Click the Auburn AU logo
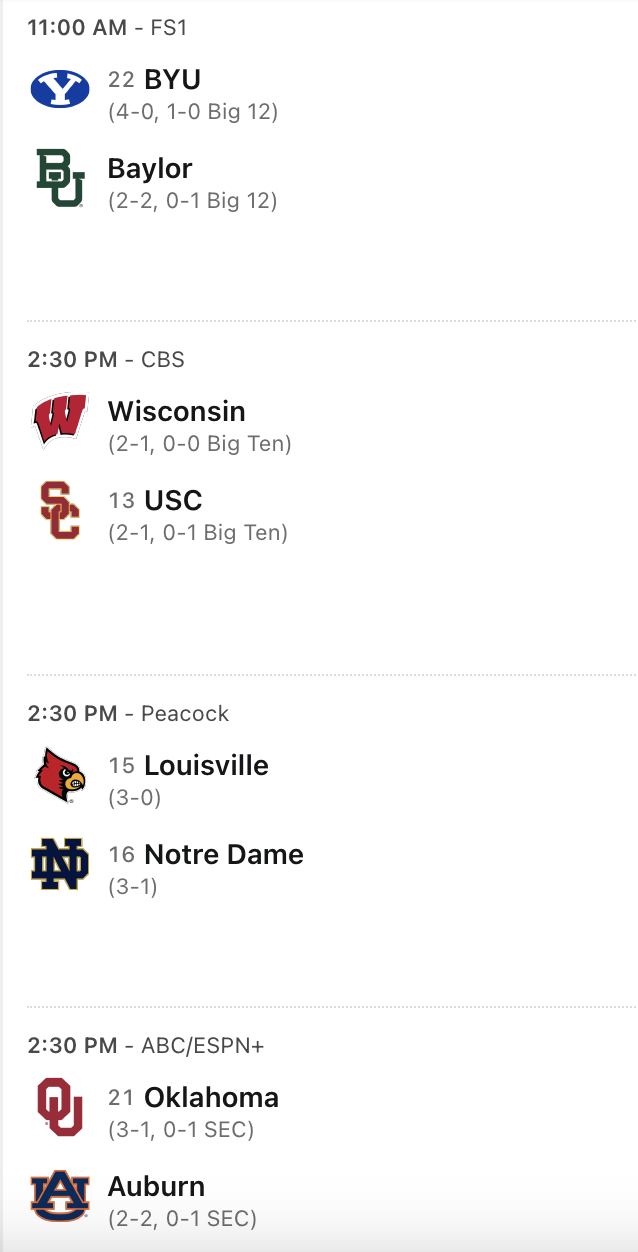Viewport: 638px width, 1252px height. pyautogui.click(x=60, y=1196)
